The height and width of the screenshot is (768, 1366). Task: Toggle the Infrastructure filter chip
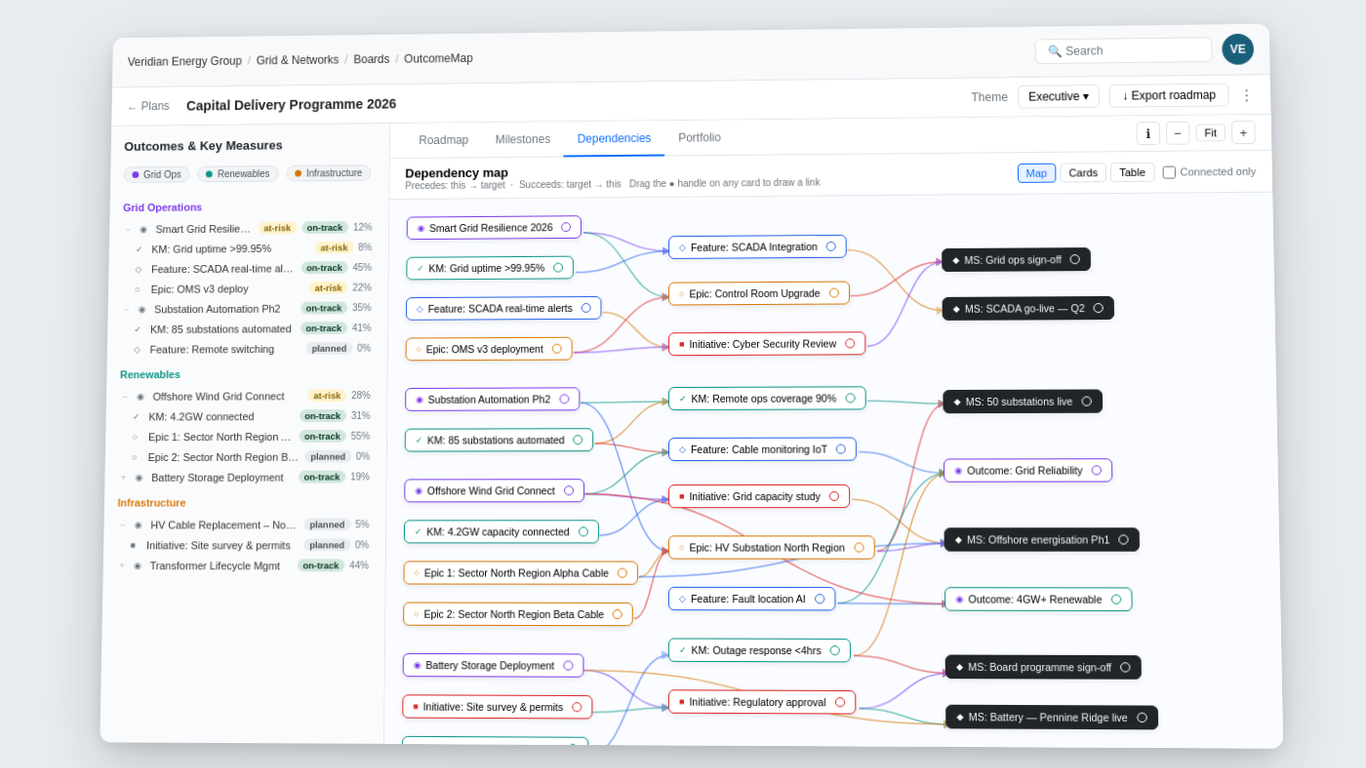328,173
